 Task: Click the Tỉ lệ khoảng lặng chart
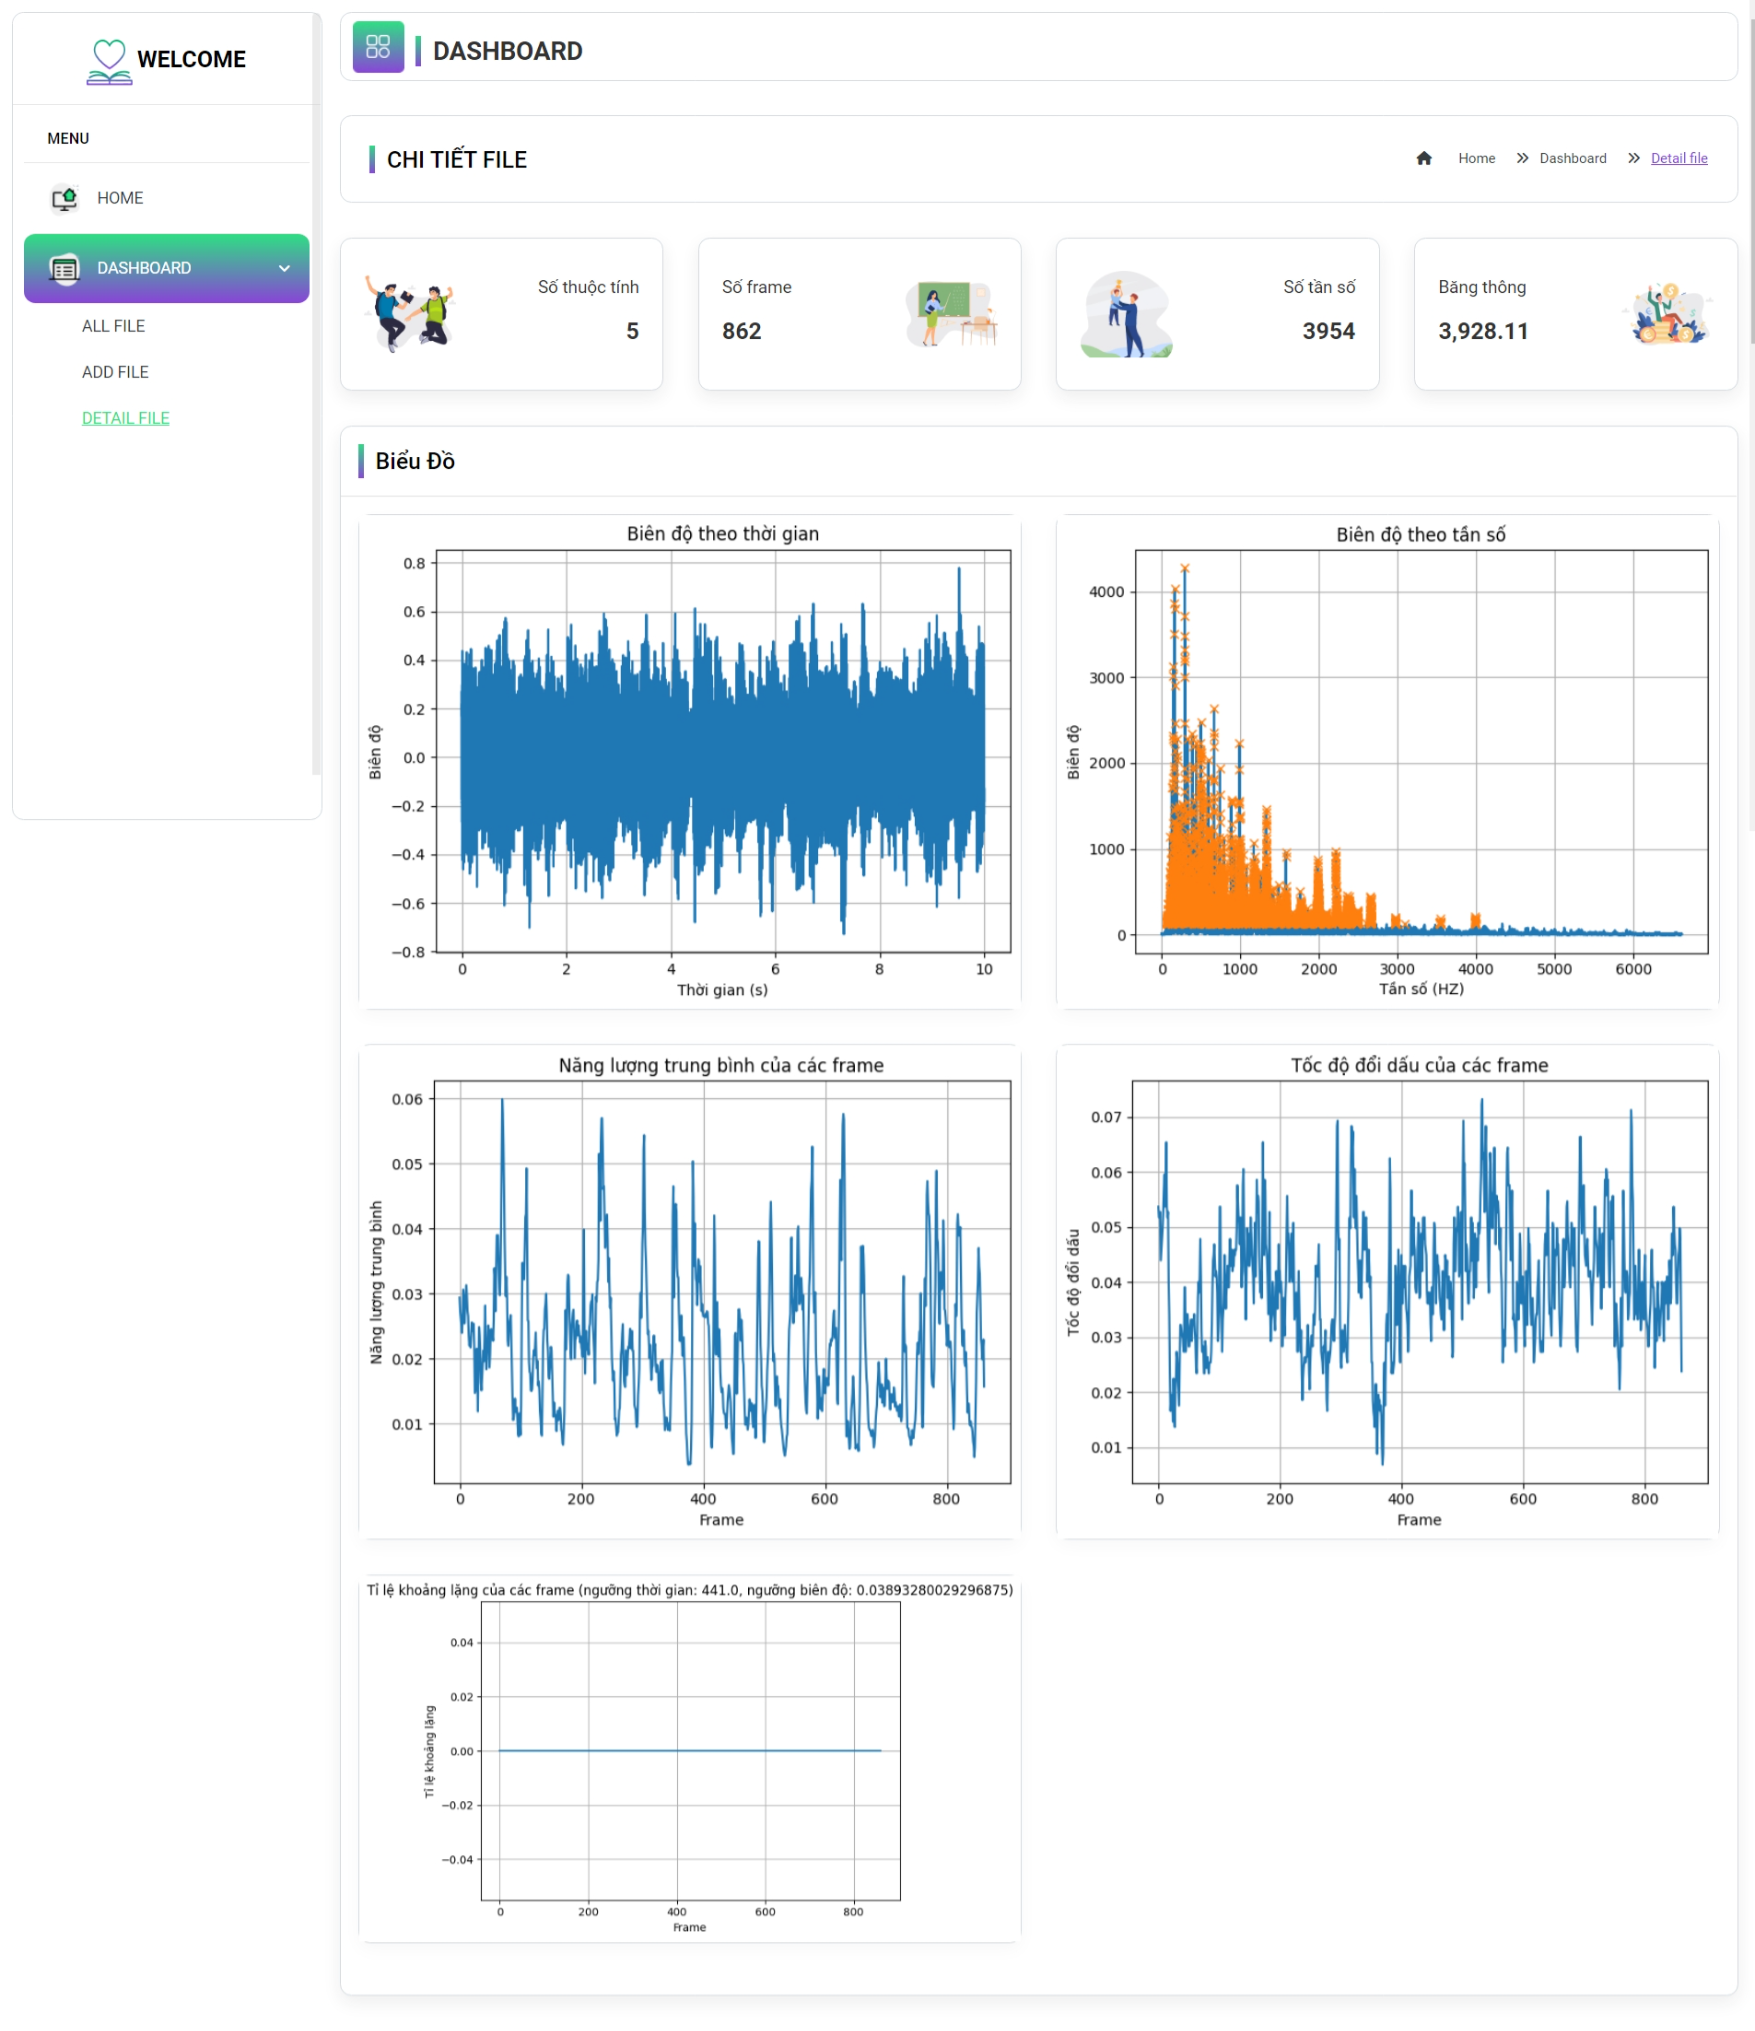pyautogui.click(x=690, y=1758)
